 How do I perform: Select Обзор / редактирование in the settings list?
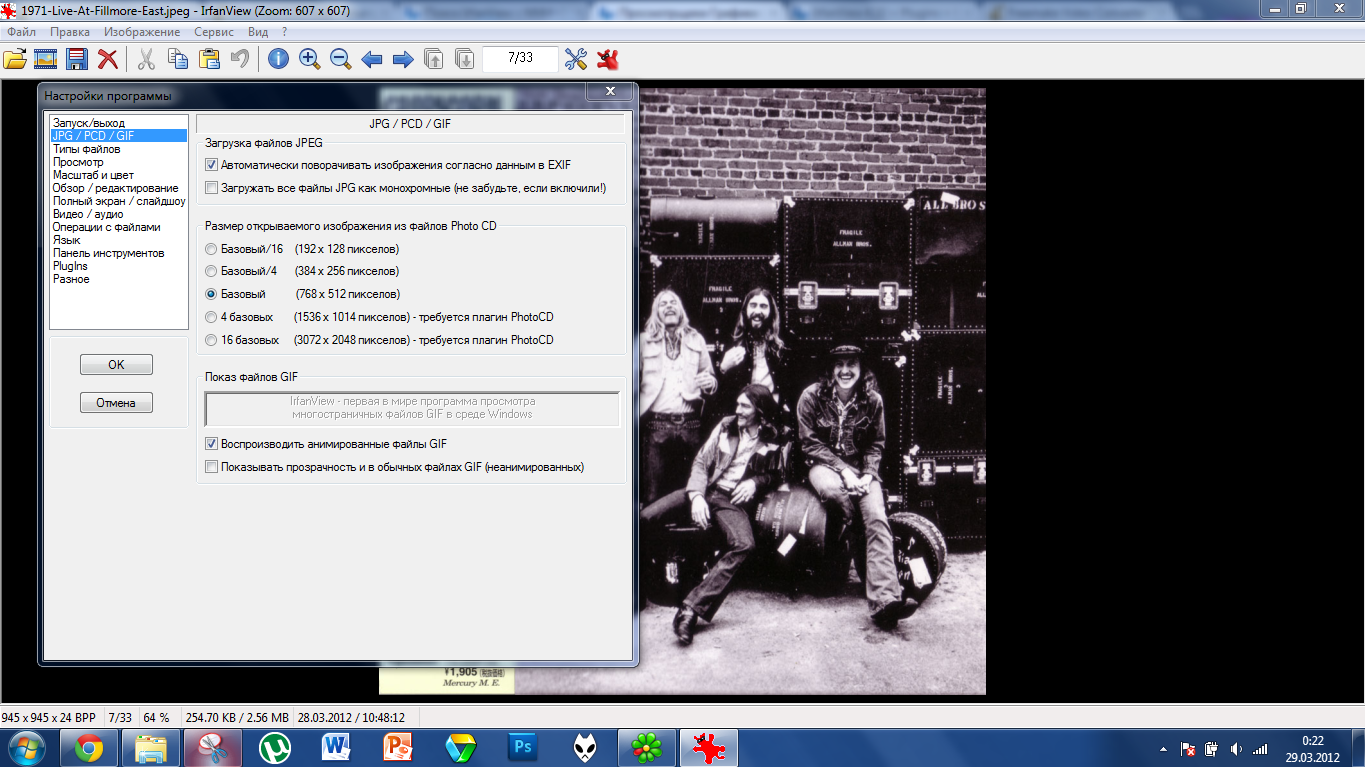[x=119, y=188]
